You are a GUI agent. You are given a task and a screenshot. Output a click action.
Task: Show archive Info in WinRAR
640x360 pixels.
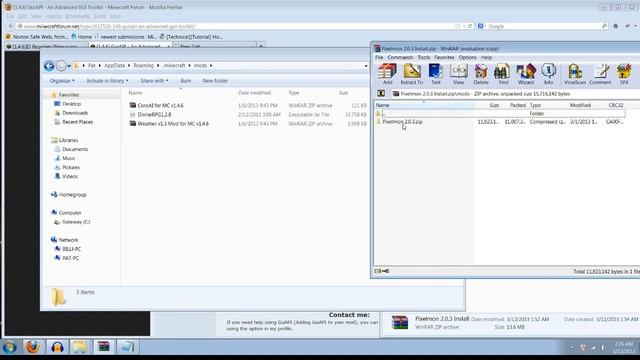pos(548,74)
